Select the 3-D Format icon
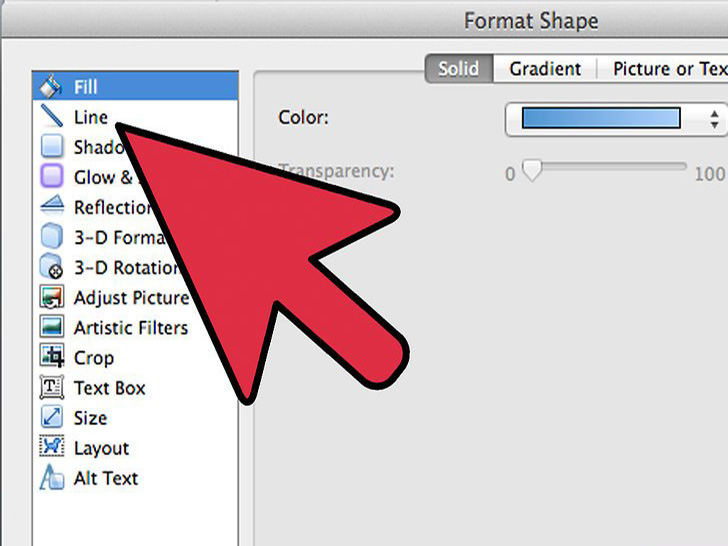728x546 pixels. point(51,237)
